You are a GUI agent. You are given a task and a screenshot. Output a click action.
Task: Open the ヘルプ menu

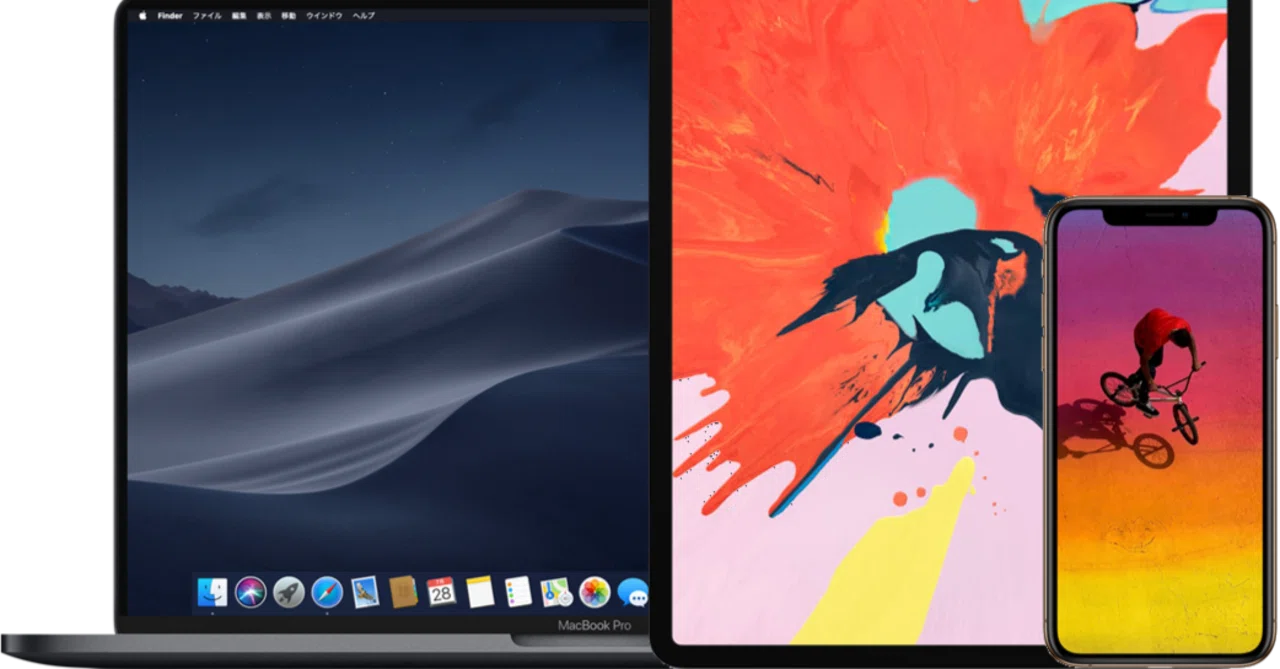(x=363, y=16)
